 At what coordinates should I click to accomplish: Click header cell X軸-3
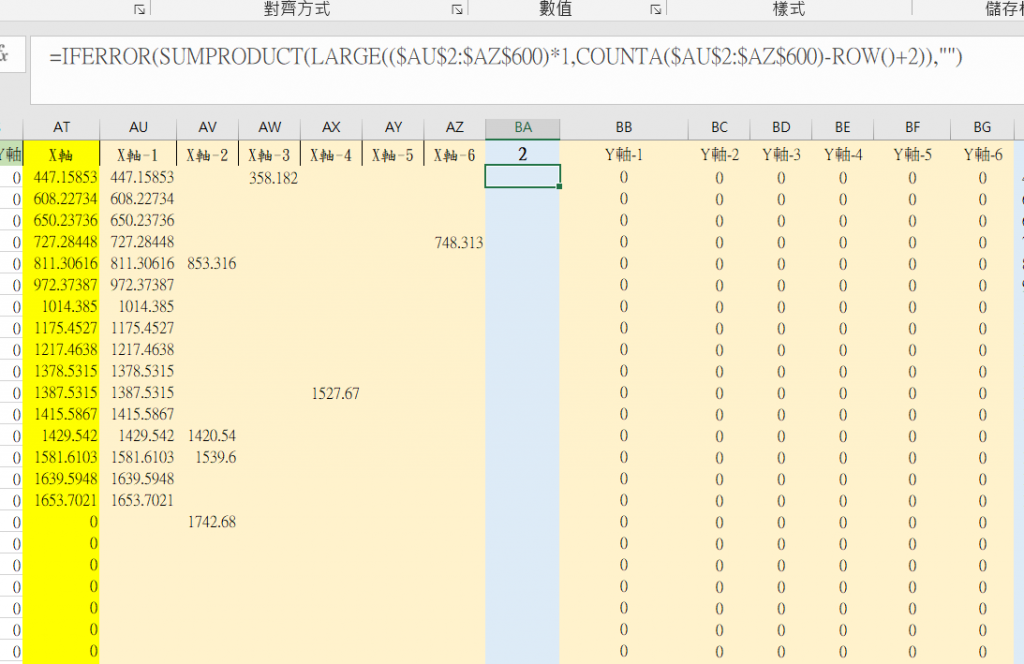(270, 155)
